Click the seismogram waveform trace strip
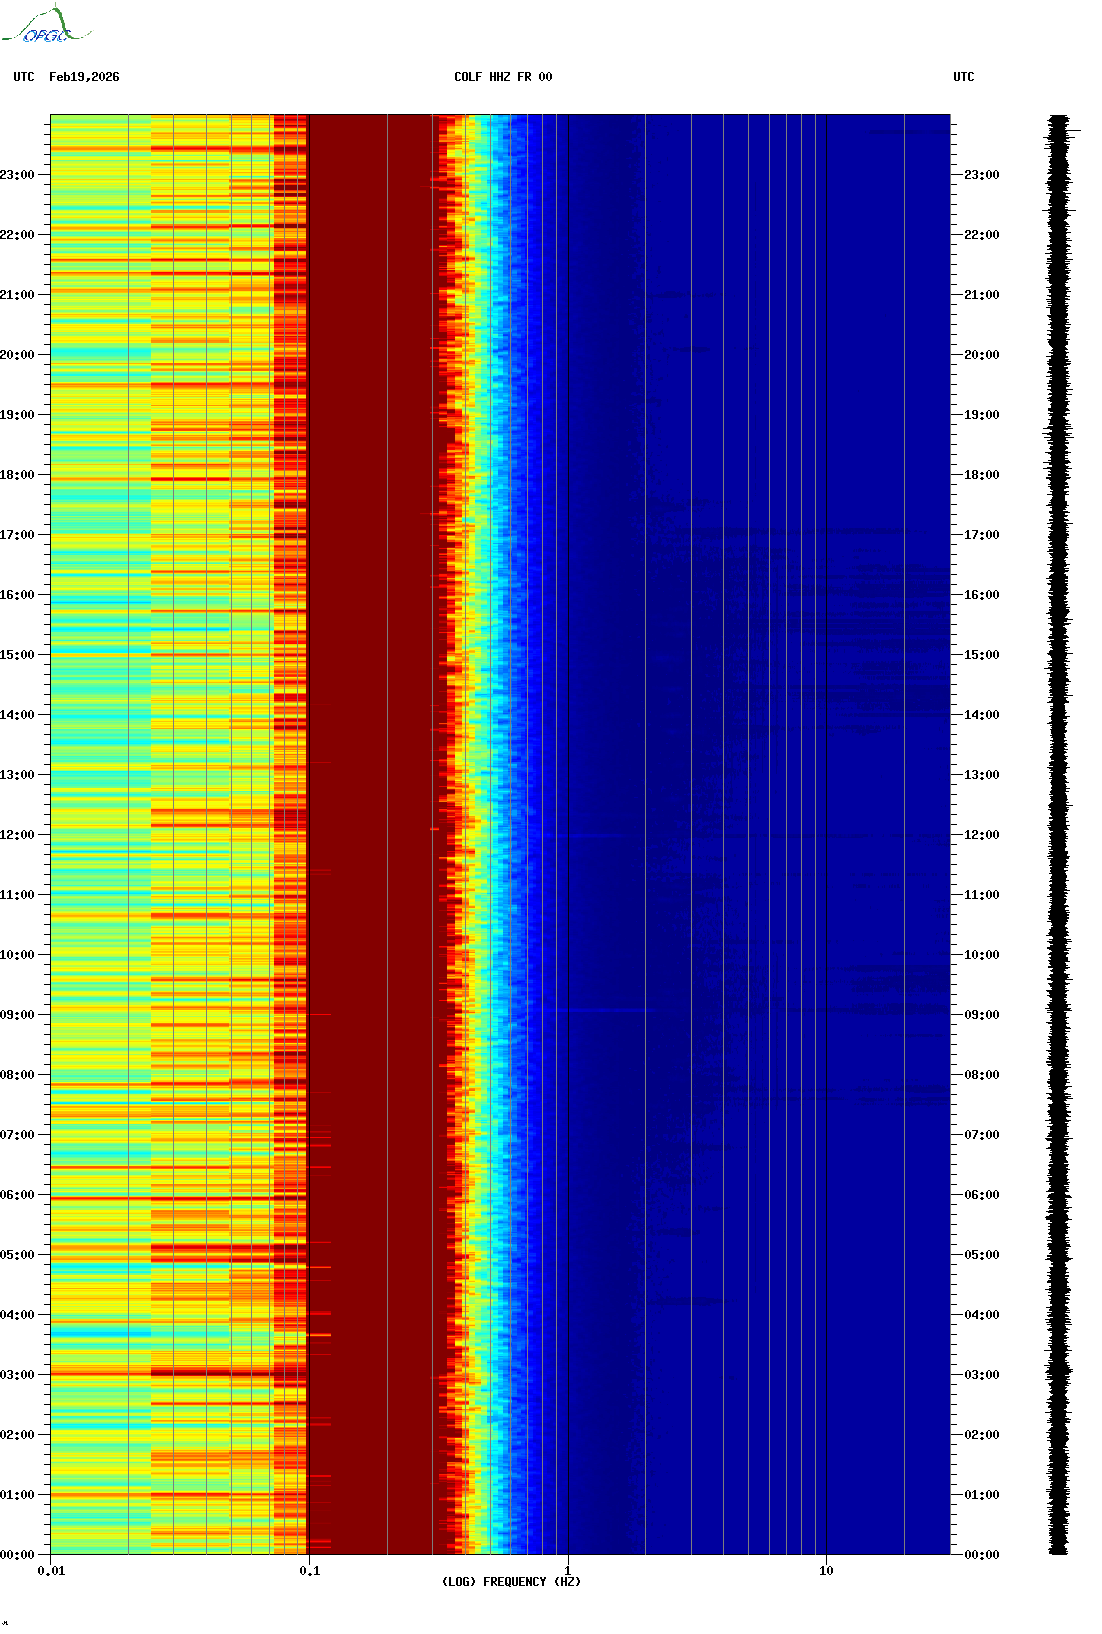 click(1059, 835)
